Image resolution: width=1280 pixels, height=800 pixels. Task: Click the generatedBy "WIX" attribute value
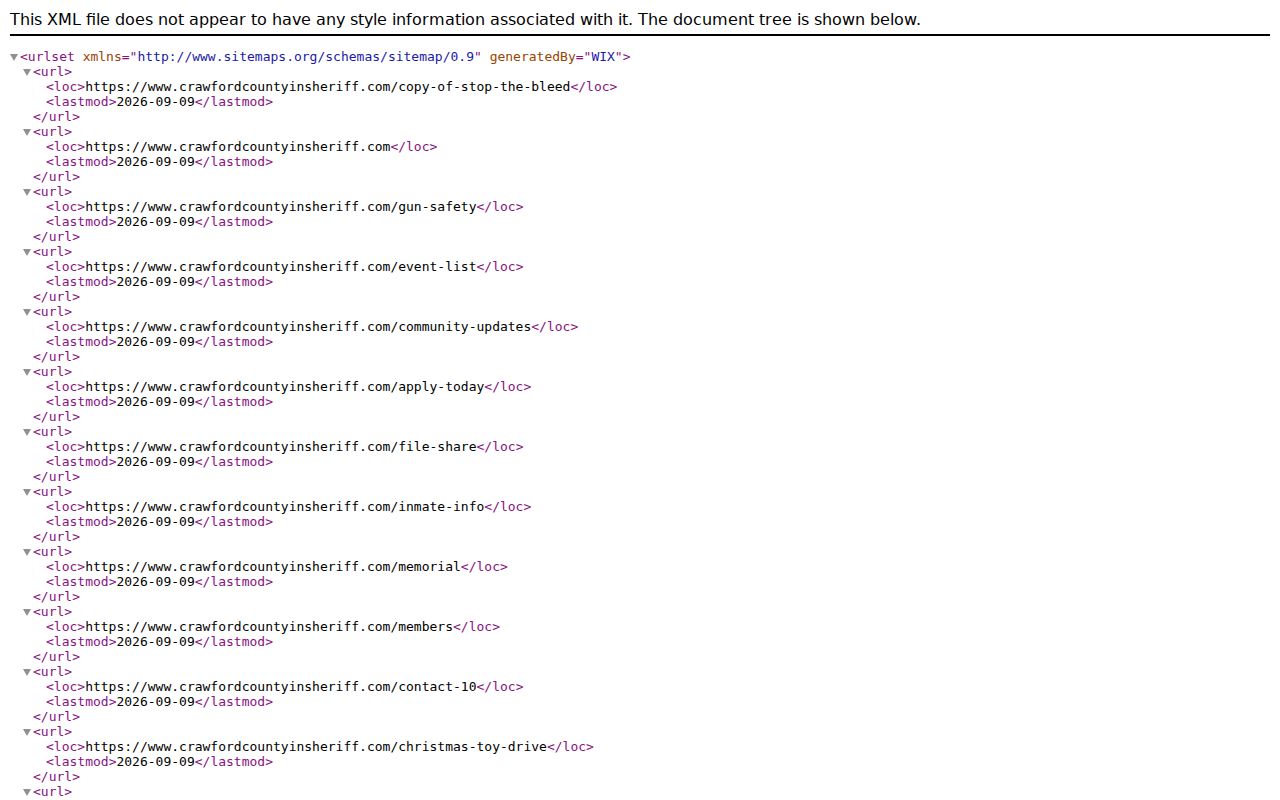pos(603,57)
